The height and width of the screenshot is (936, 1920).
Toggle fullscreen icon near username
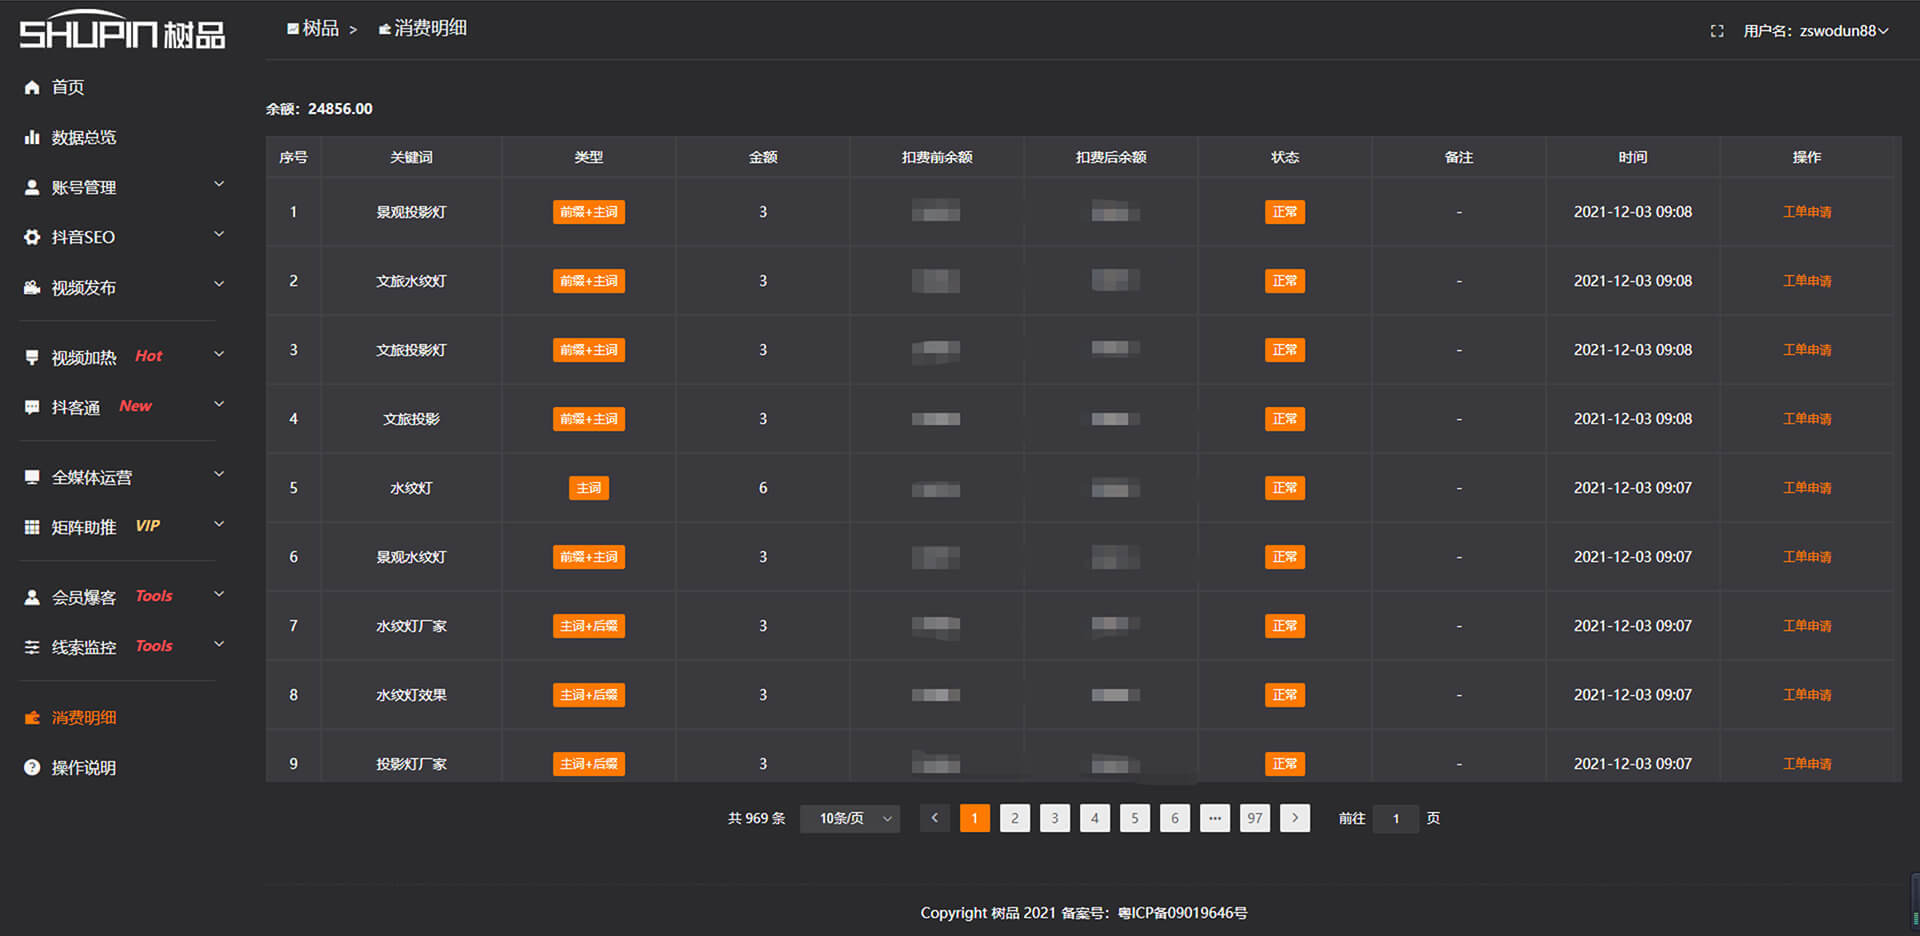click(1717, 31)
